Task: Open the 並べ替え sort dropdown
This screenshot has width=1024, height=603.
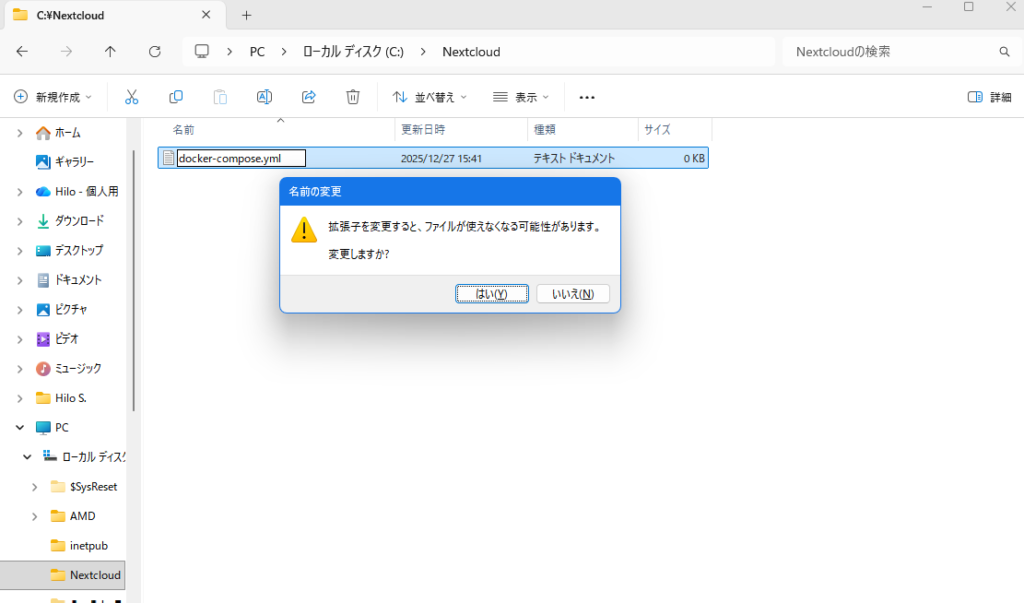Action: tap(430, 97)
